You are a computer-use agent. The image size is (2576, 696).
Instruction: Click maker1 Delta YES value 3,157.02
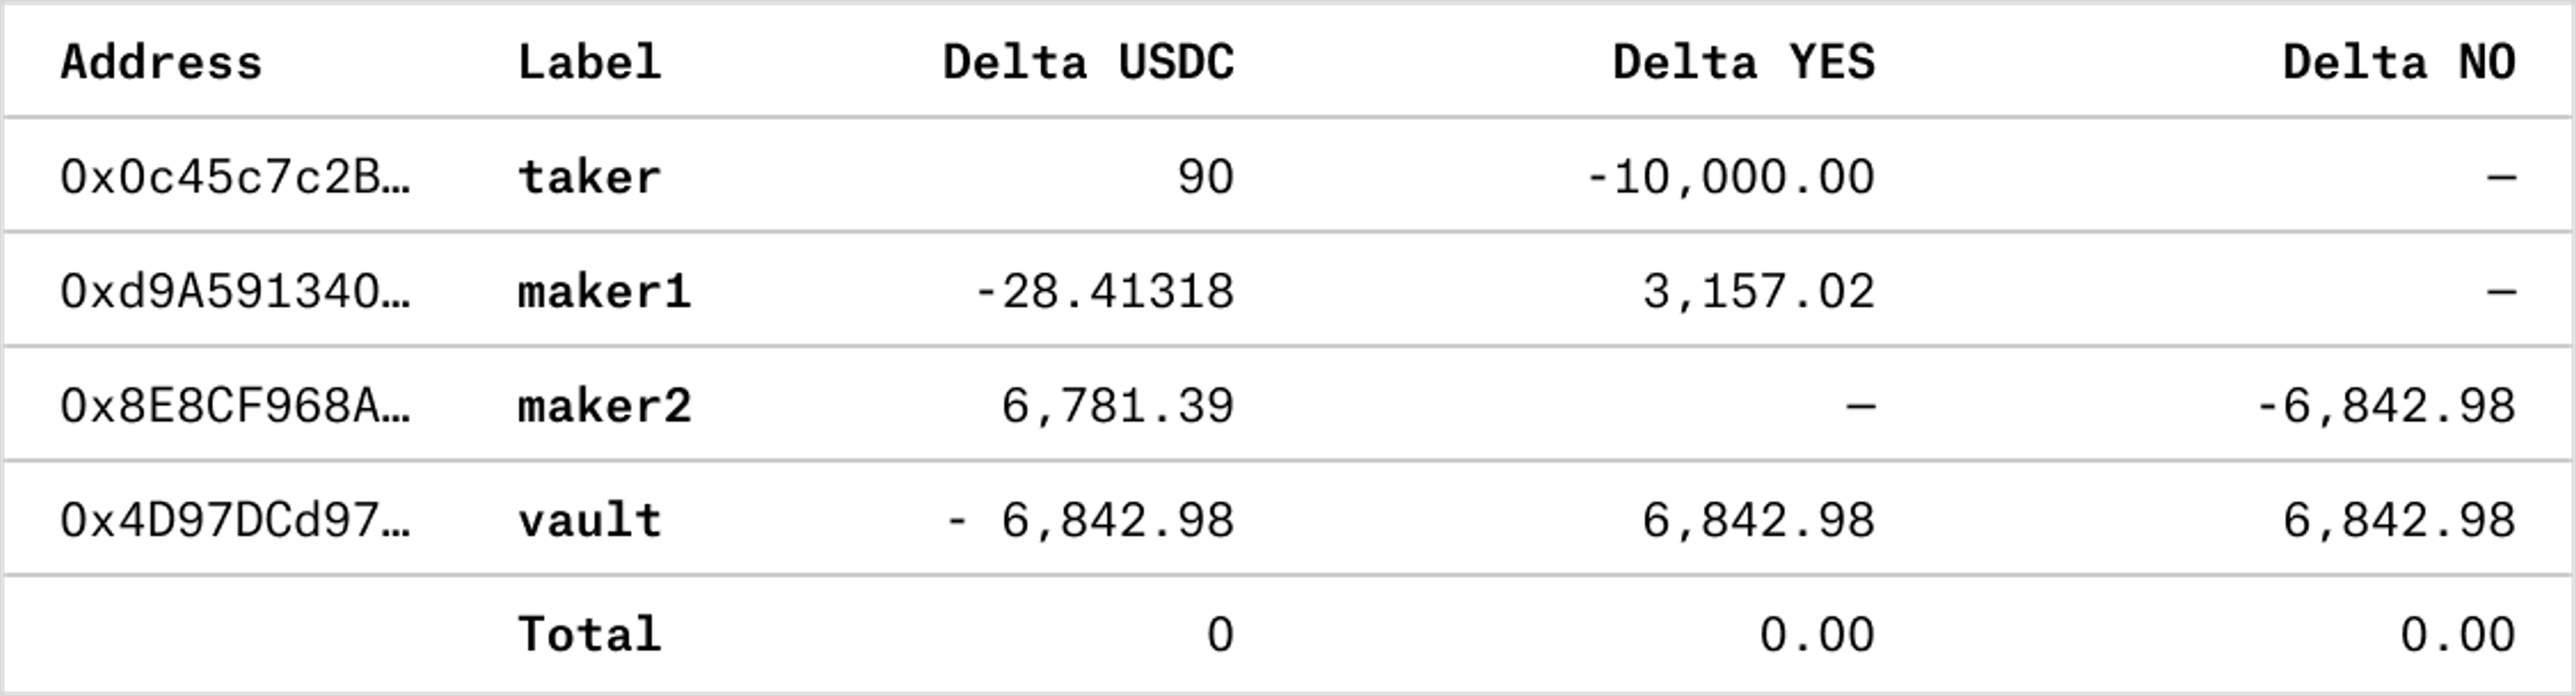[x=1758, y=292]
